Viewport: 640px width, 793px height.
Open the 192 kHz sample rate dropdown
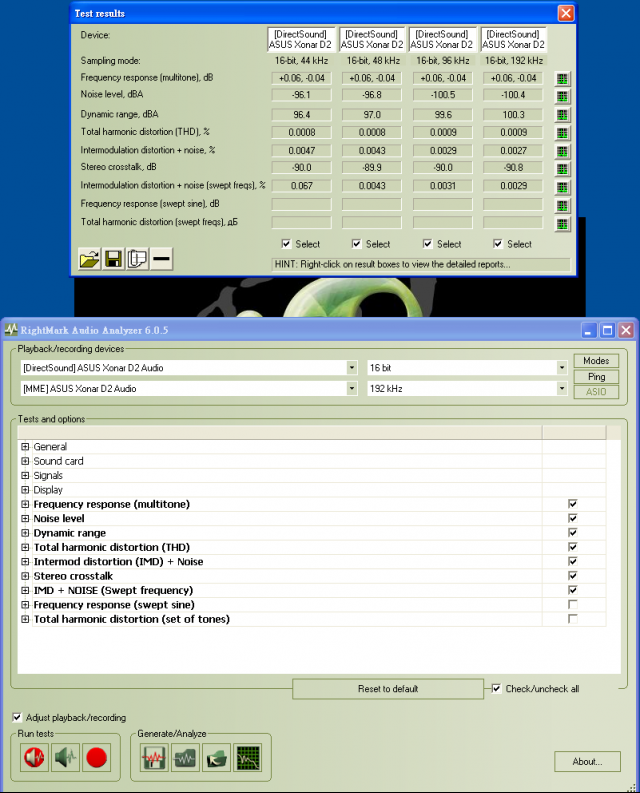[562, 388]
